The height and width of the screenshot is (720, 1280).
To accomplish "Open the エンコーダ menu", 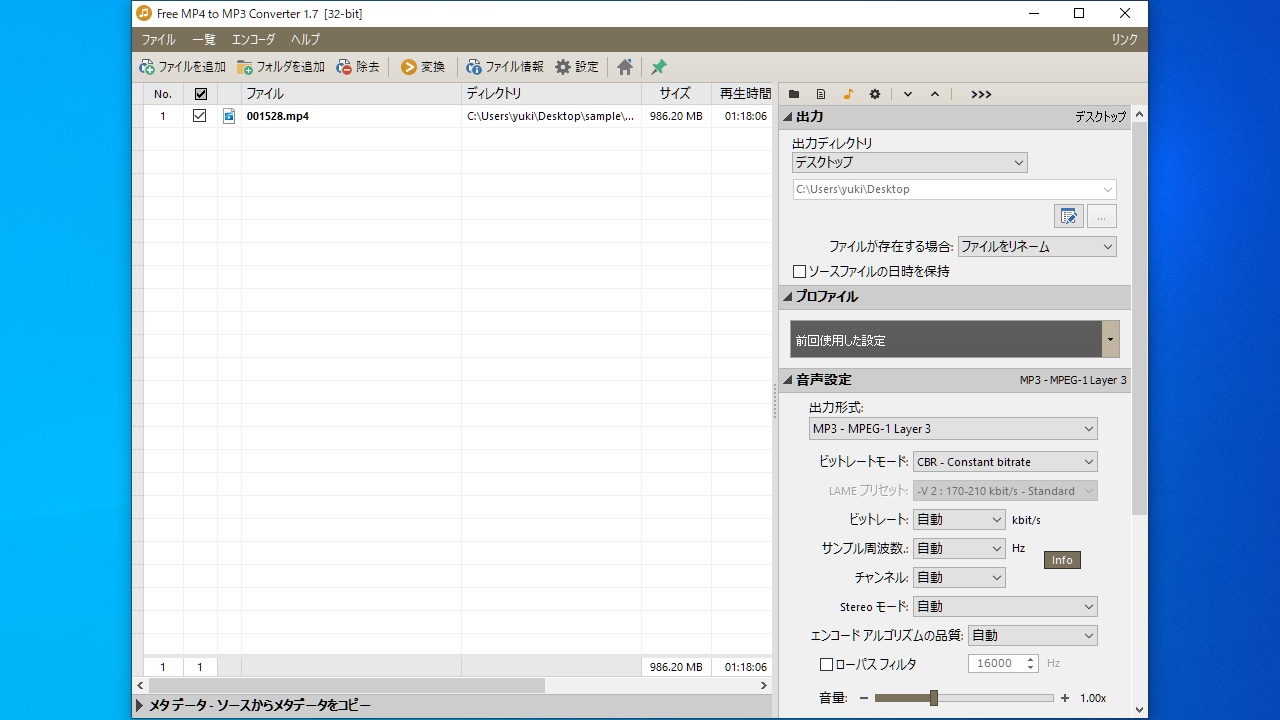I will coord(253,40).
